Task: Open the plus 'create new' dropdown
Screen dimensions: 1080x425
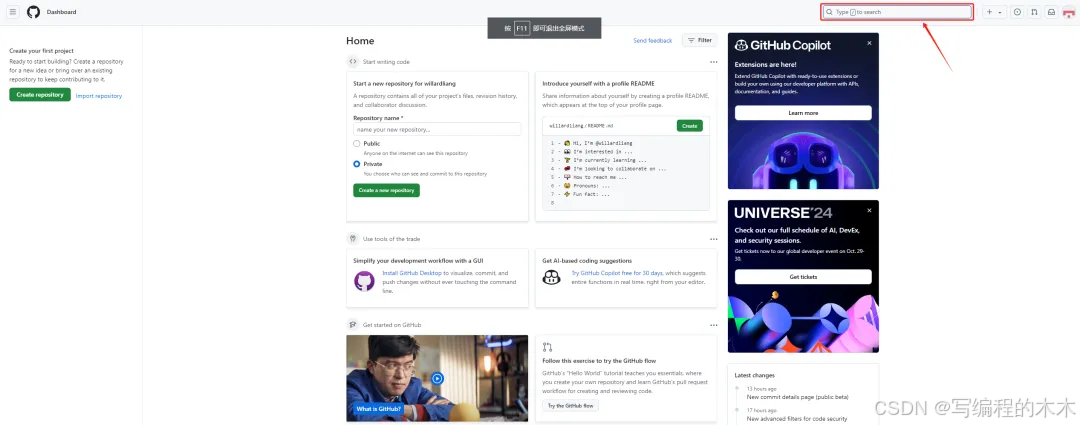Action: pos(993,12)
